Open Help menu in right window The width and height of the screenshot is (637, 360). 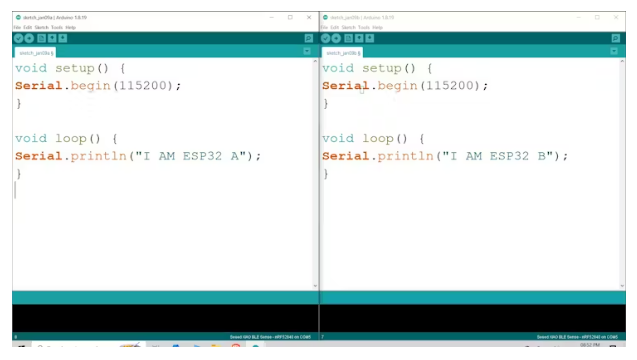[x=377, y=28]
